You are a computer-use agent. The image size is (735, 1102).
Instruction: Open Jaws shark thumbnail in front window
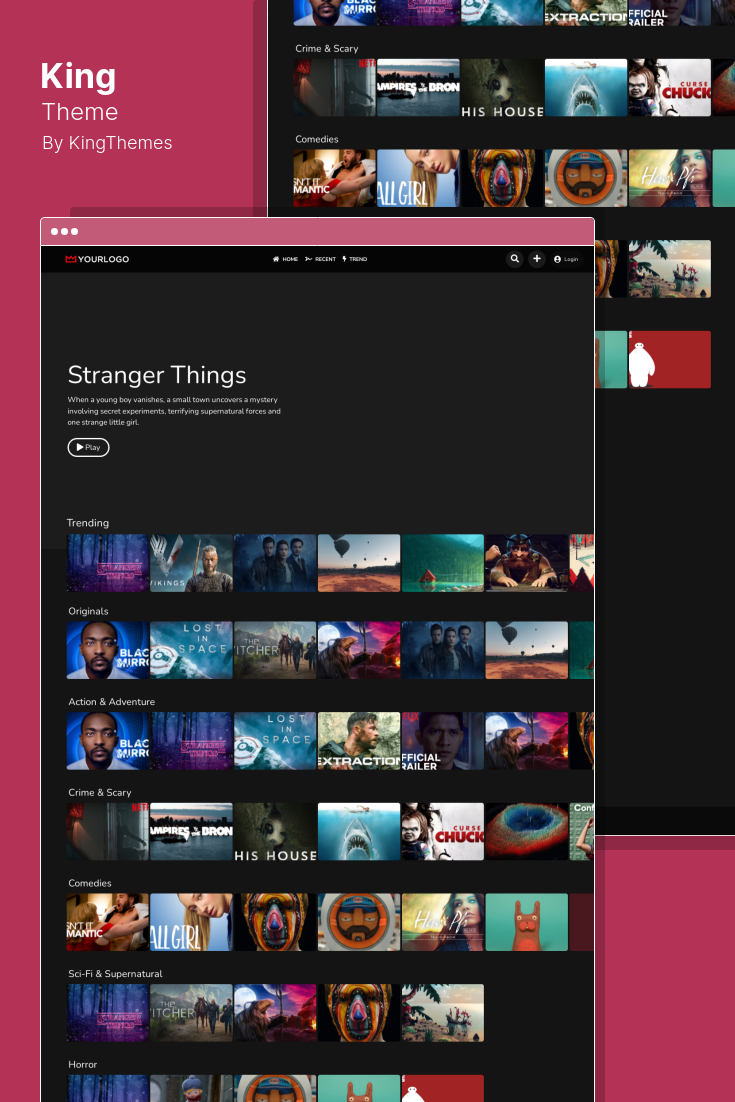[x=359, y=831]
